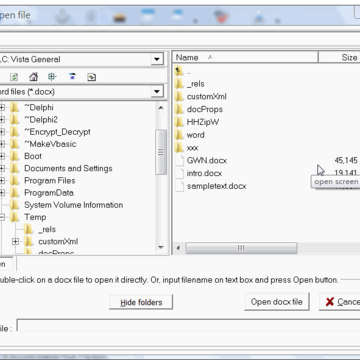Collapse the Temp tree node
Viewport: 360px width, 360px height.
point(2,217)
